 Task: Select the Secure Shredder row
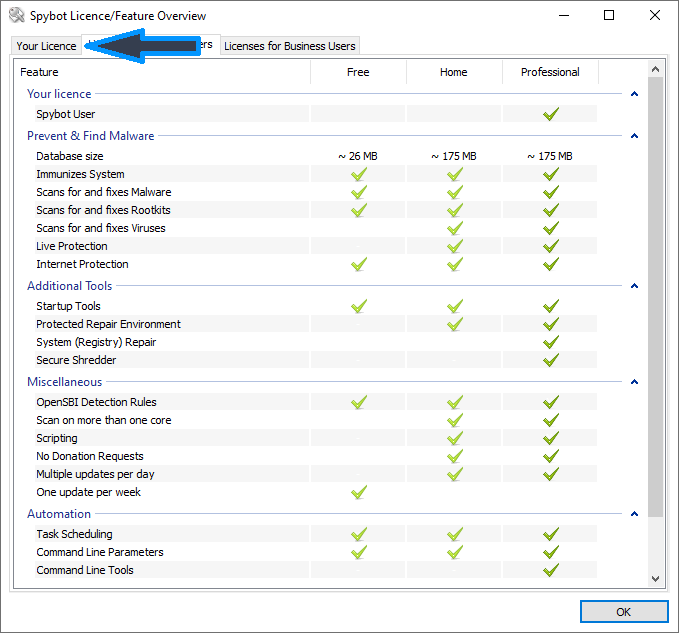[x=316, y=360]
